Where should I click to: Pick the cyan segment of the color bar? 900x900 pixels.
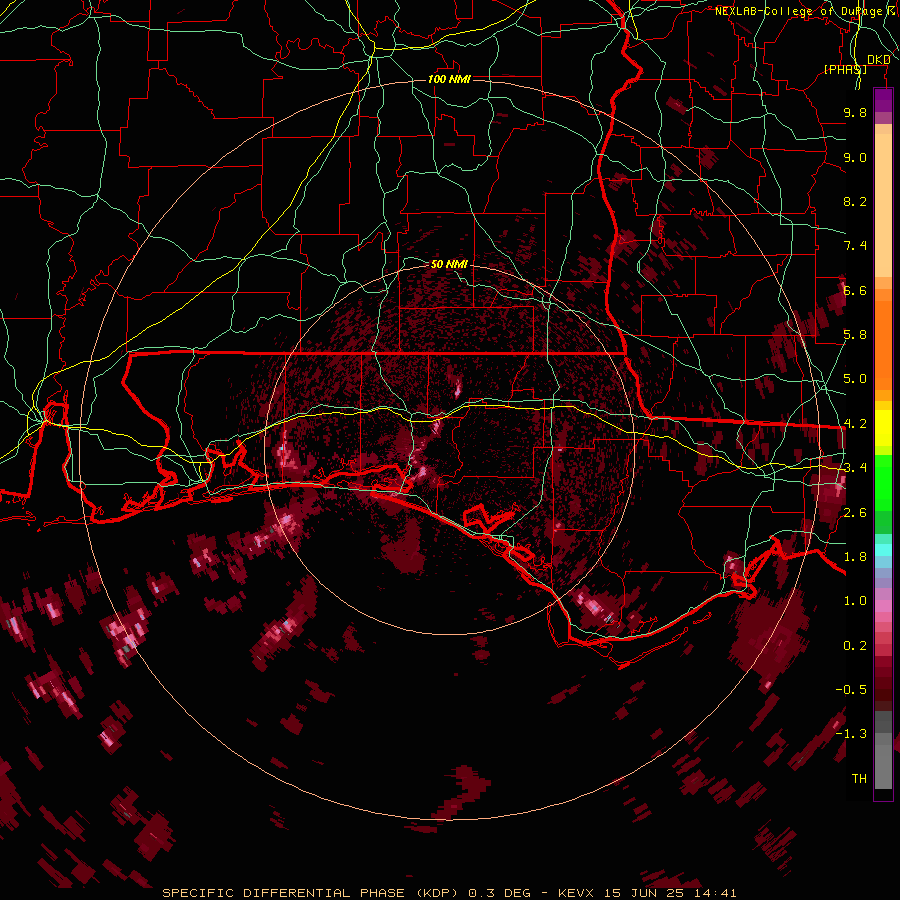click(883, 550)
